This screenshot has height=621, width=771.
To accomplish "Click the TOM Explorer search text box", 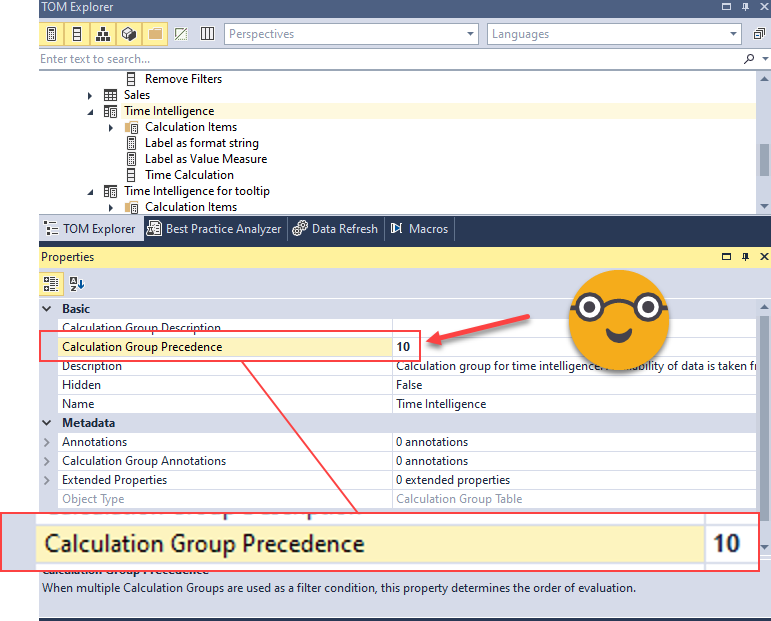I will 380,59.
